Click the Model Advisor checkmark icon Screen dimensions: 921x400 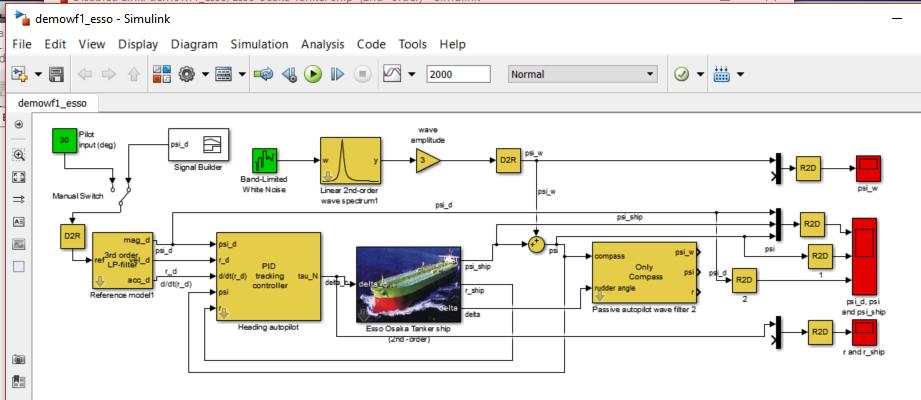coord(682,75)
